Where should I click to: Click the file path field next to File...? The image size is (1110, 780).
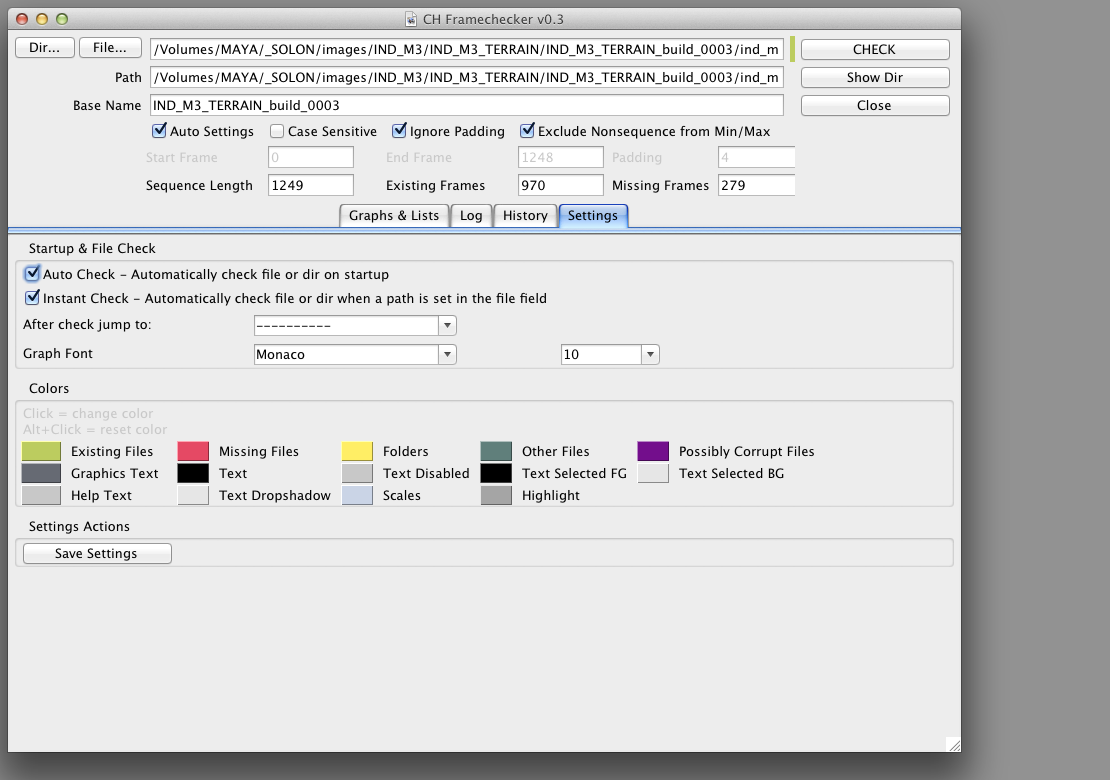(x=467, y=50)
